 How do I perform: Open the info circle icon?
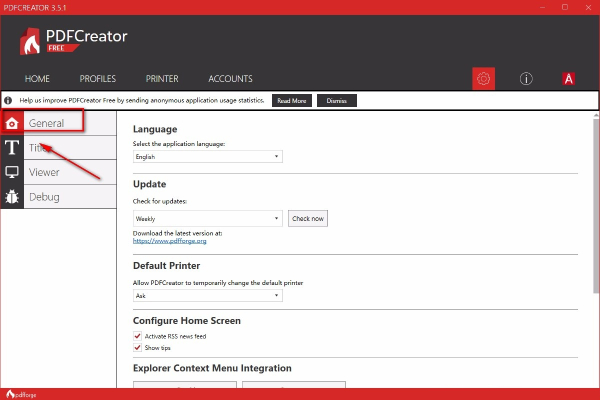[x=526, y=79]
